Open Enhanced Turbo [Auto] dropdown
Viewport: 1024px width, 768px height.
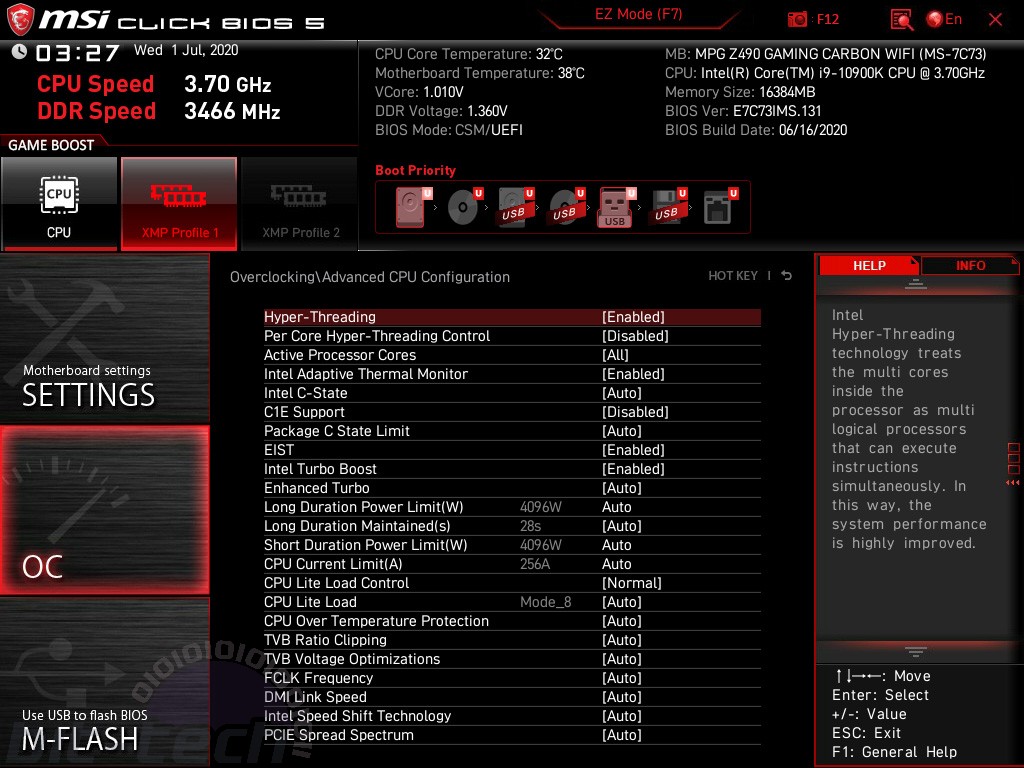pyautogui.click(x=622, y=487)
